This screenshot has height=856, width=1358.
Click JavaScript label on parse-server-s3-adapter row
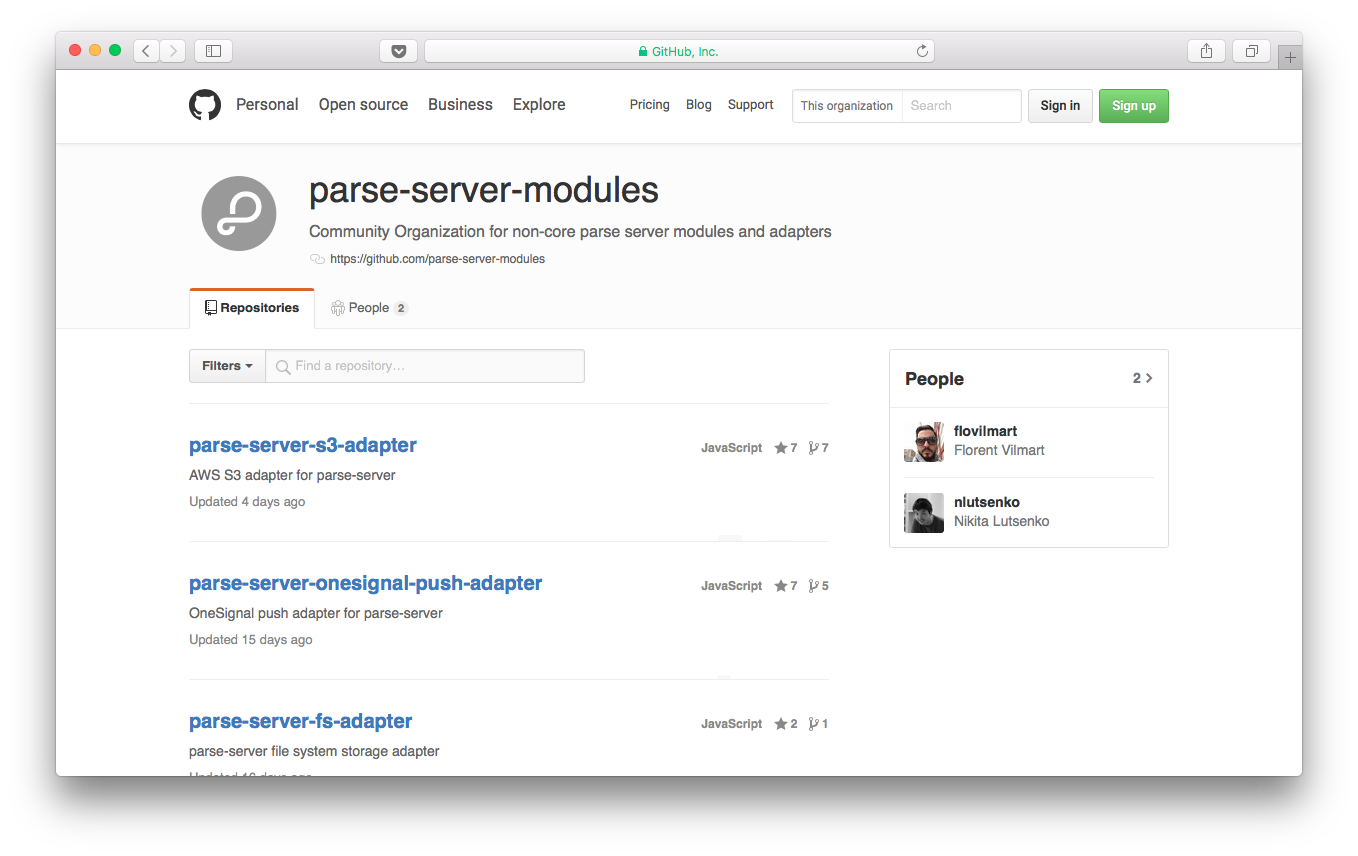pos(732,448)
